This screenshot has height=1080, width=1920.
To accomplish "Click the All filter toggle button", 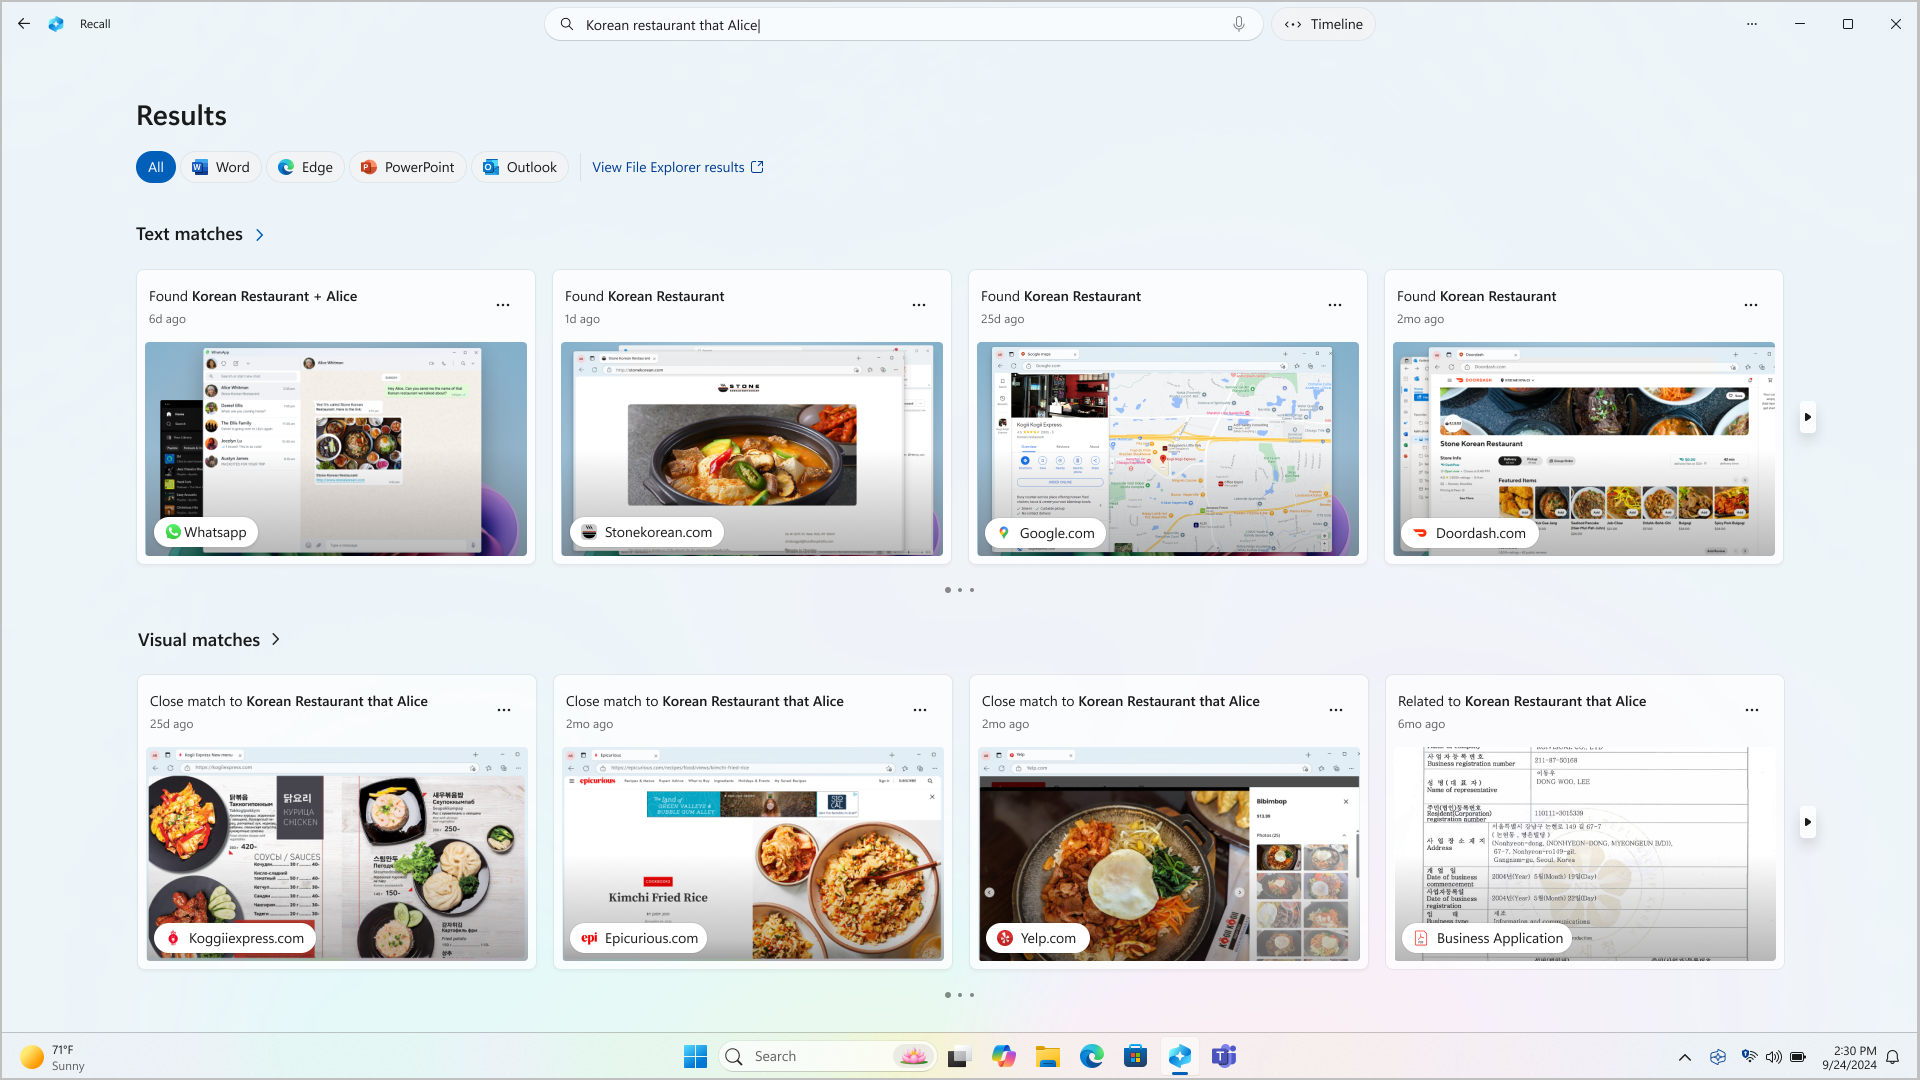I will tap(156, 167).
